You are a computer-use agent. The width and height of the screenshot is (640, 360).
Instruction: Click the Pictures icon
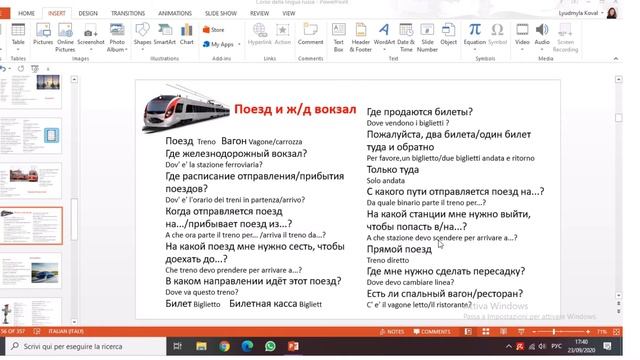coord(43,34)
